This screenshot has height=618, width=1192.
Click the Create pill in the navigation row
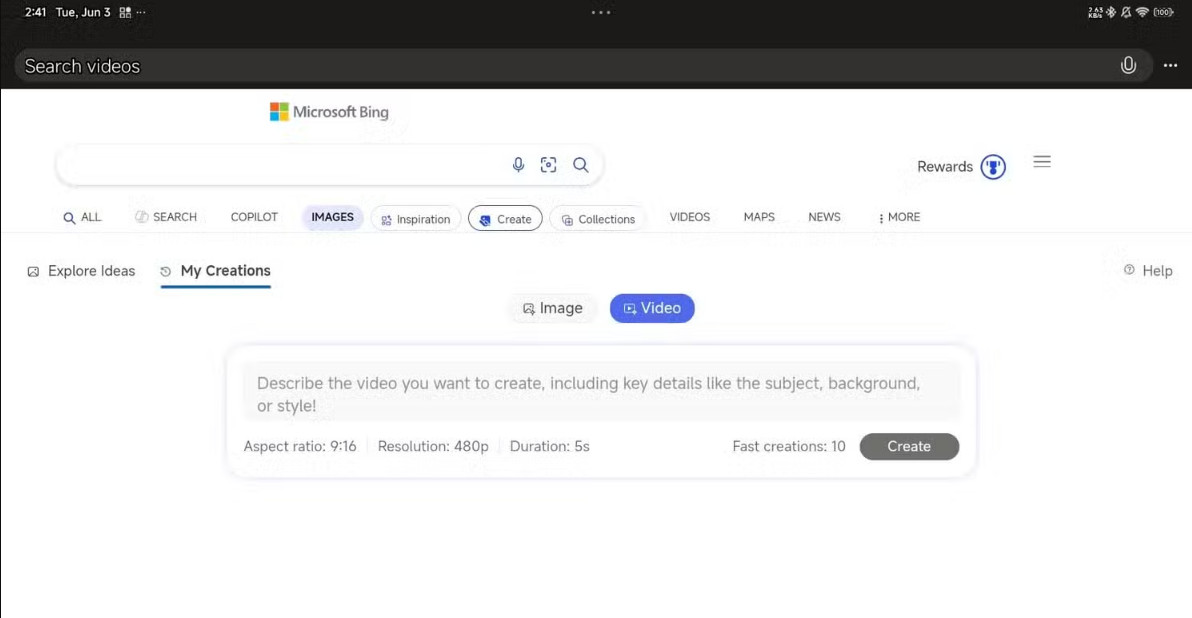coord(505,219)
